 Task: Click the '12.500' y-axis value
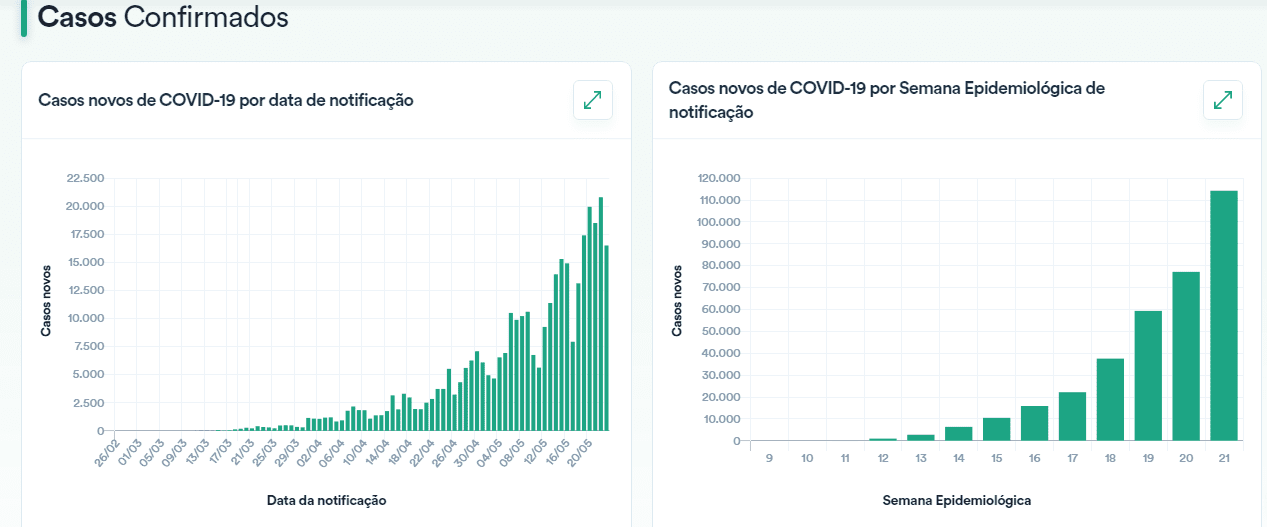(x=85, y=290)
